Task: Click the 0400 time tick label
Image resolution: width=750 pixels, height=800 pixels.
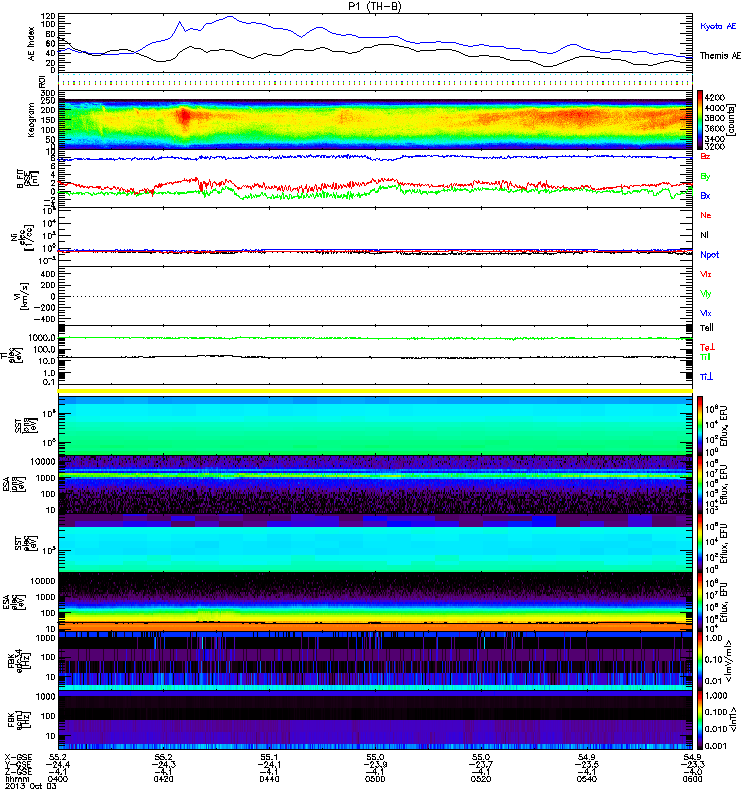Action: coord(58,779)
